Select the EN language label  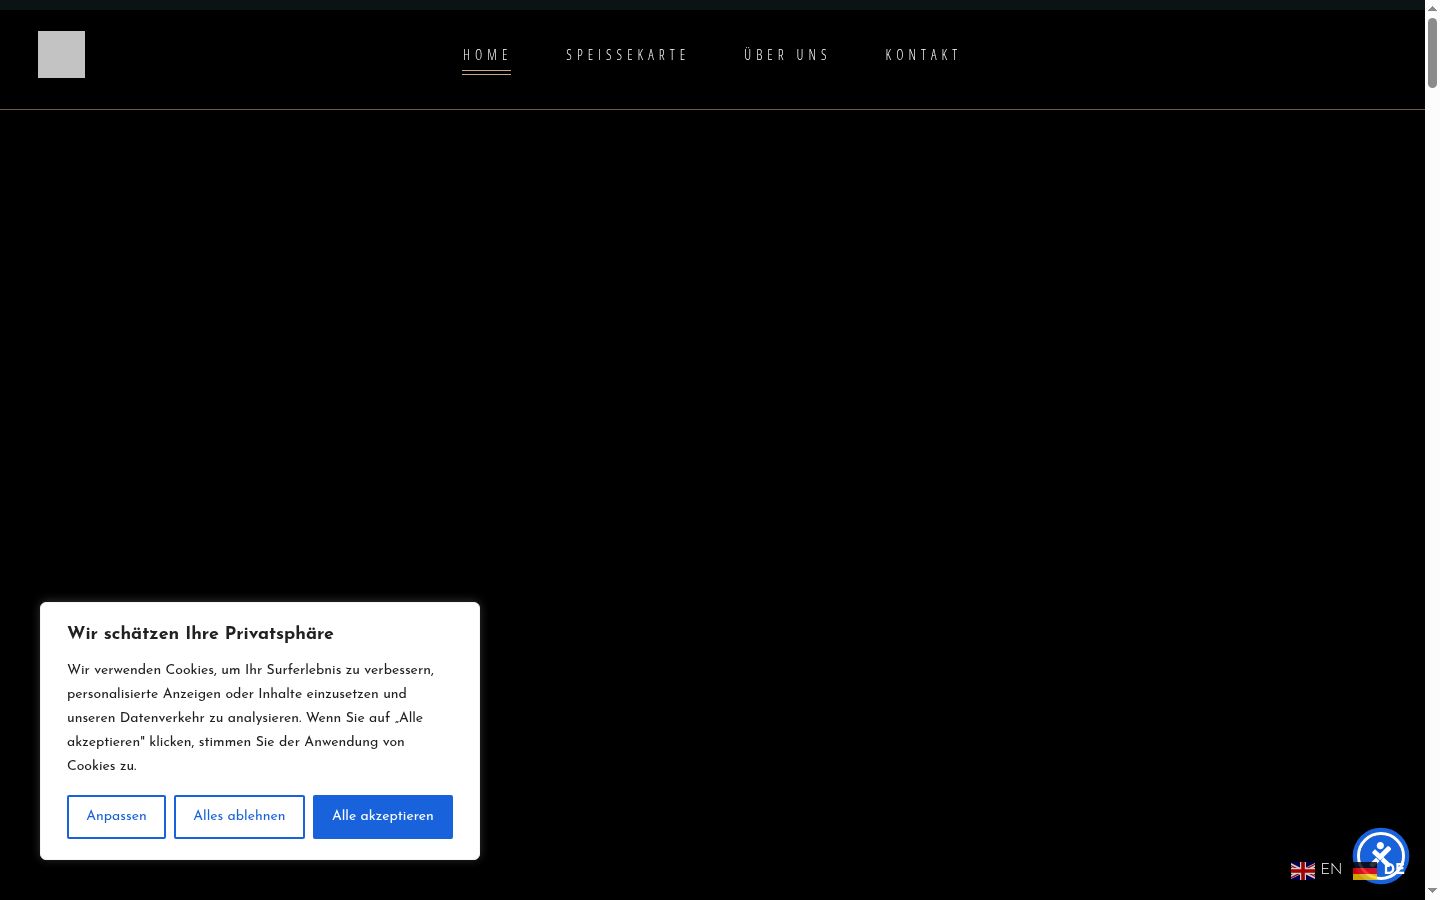(x=1331, y=870)
